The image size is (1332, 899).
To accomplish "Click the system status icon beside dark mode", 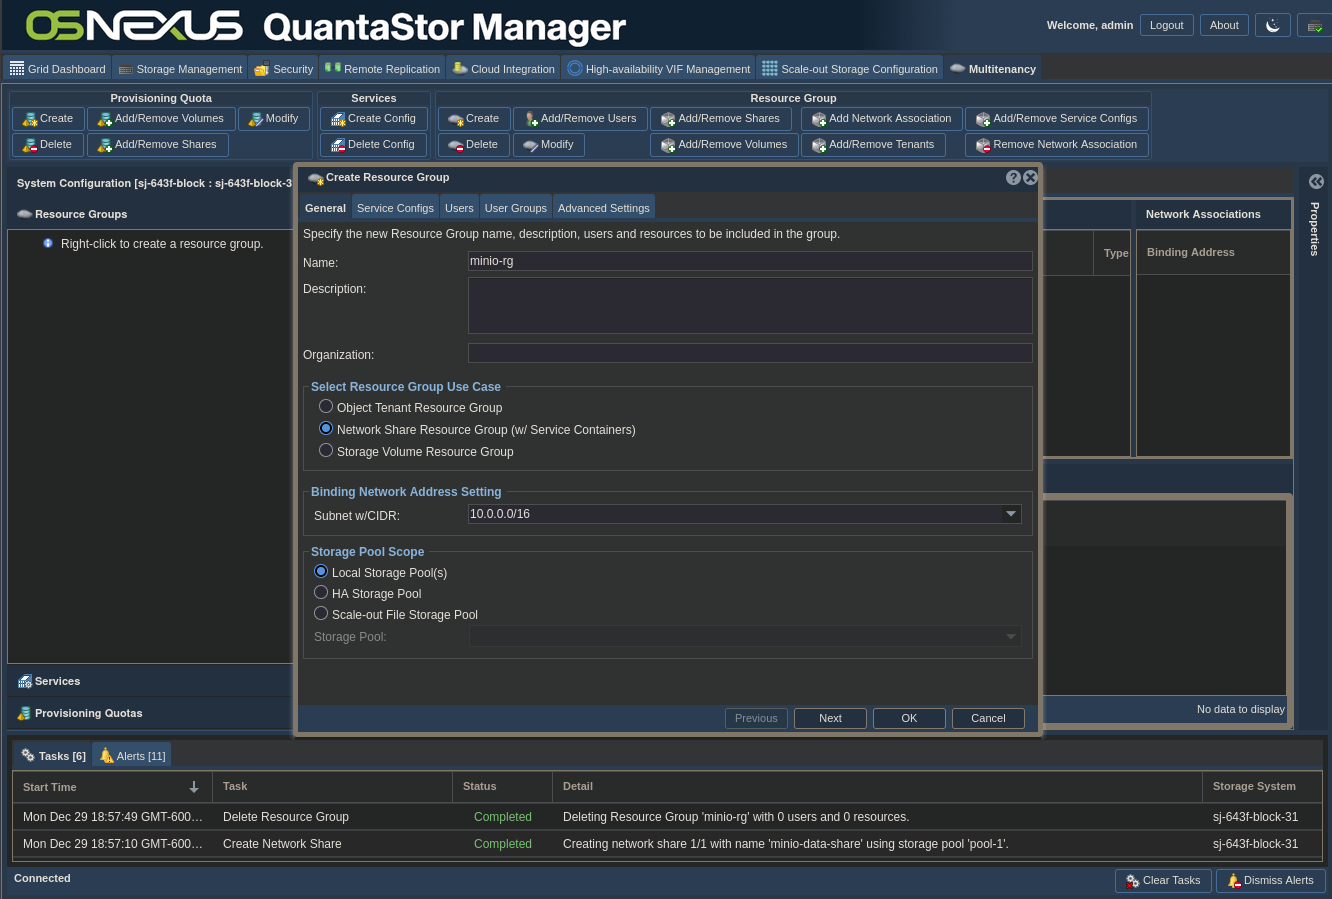I will point(1314,25).
